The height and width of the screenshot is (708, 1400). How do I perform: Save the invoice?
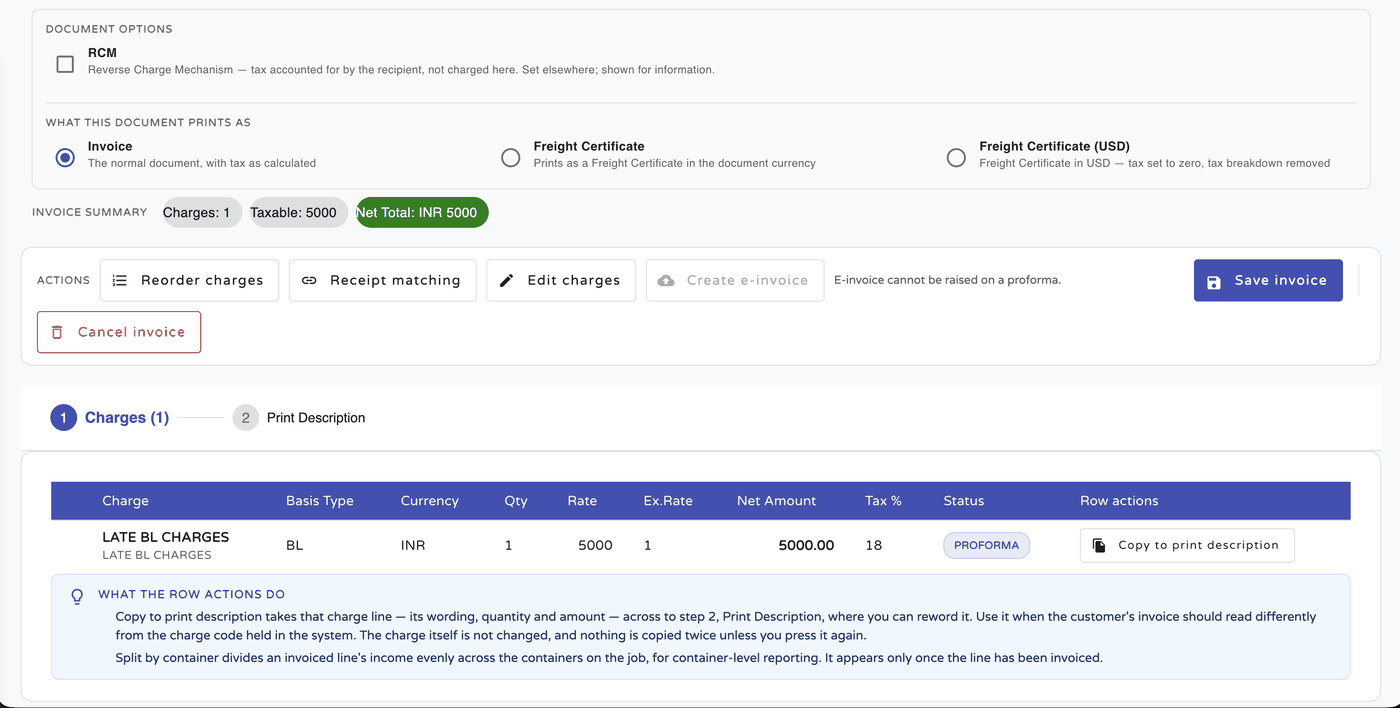tap(1268, 281)
